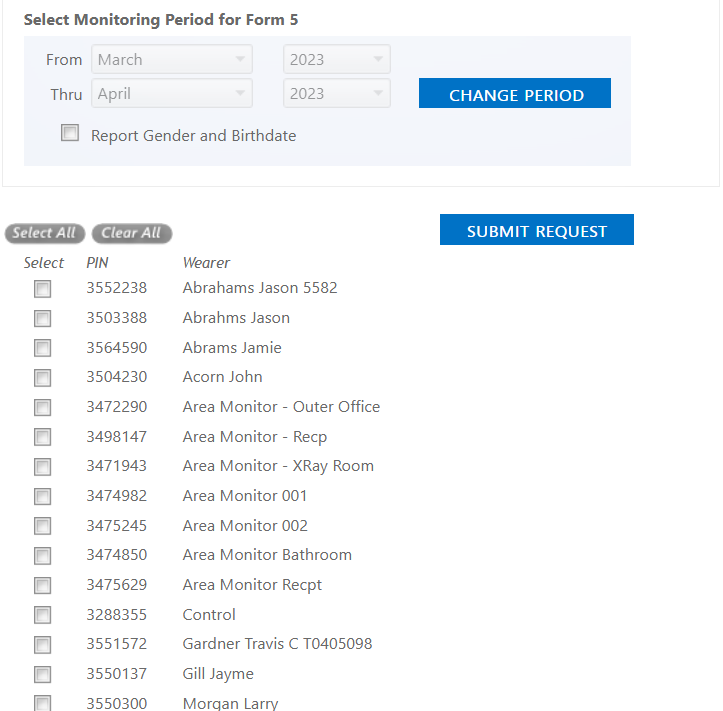The image size is (723, 711).
Task: Click the Select All button
Action: click(x=45, y=233)
